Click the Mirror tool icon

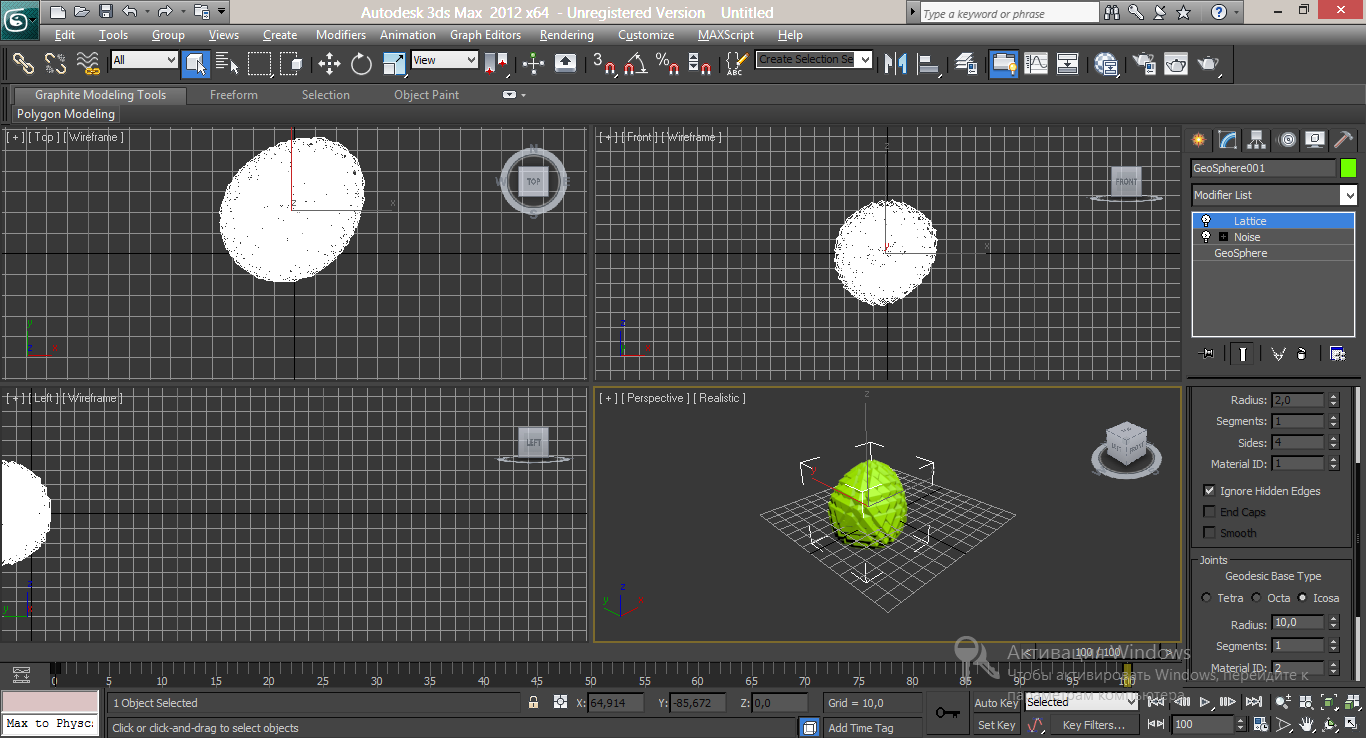(x=896, y=64)
